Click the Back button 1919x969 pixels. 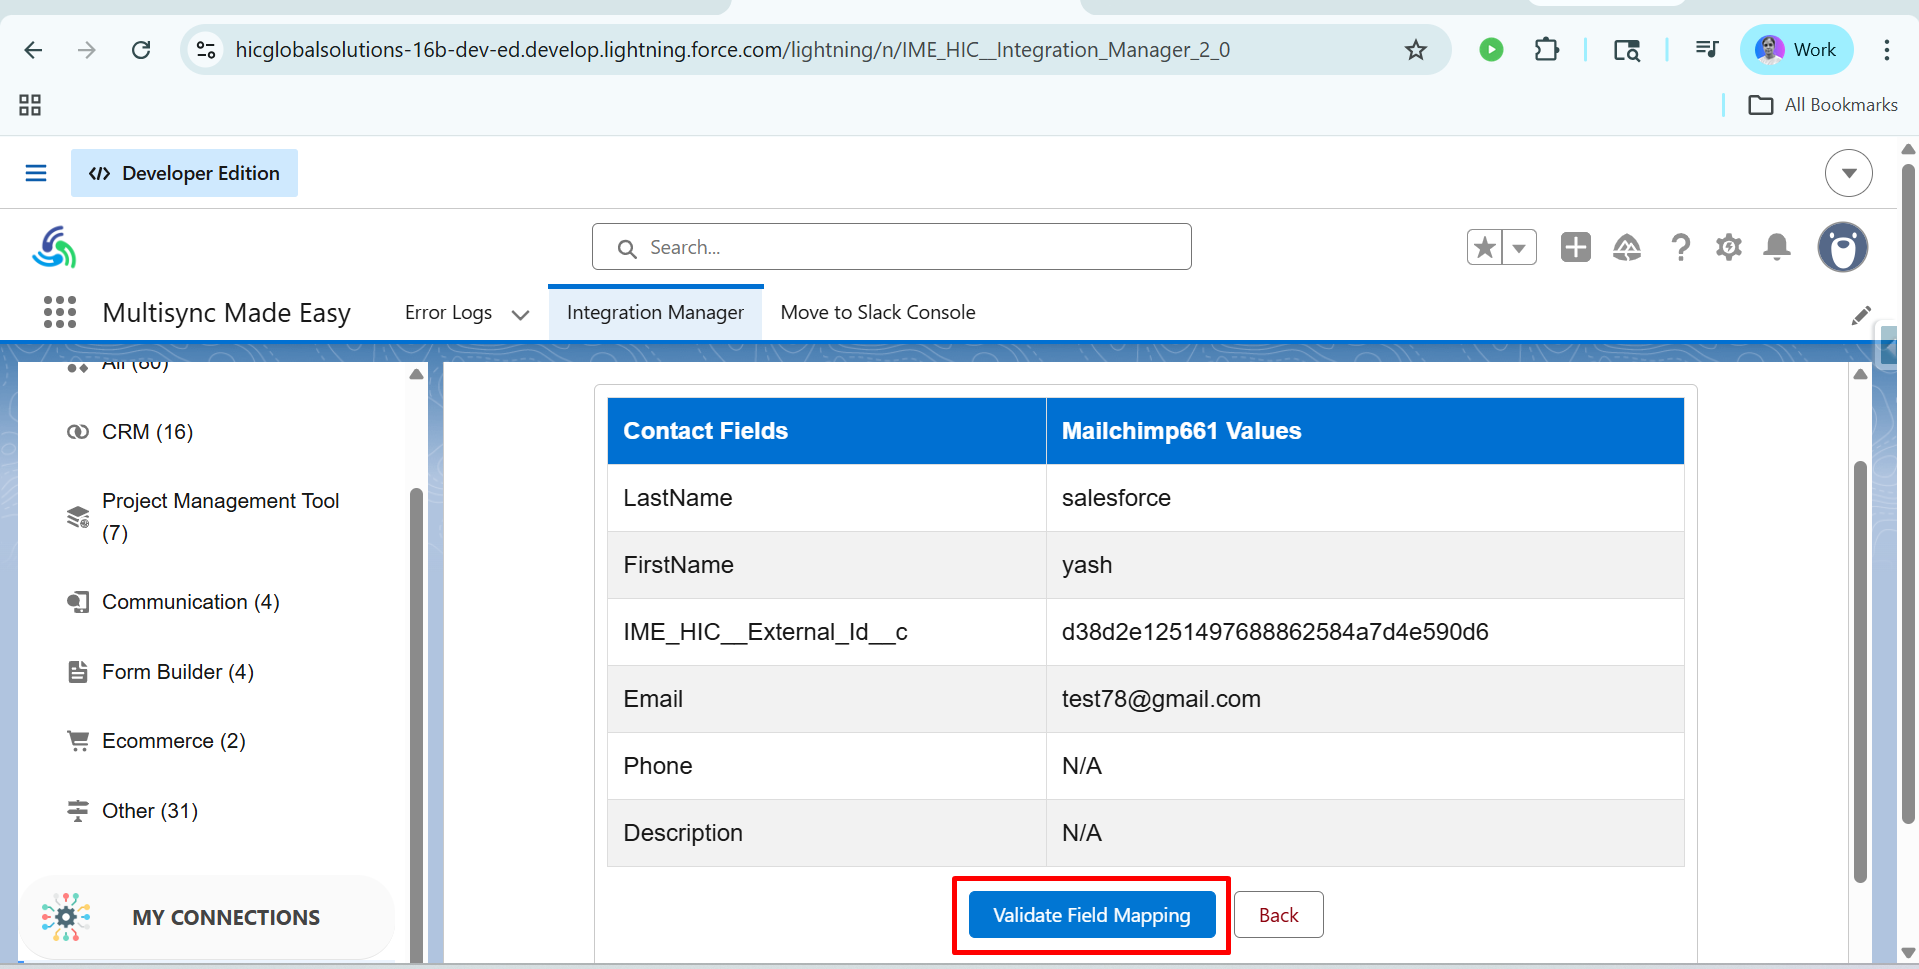tap(1278, 915)
